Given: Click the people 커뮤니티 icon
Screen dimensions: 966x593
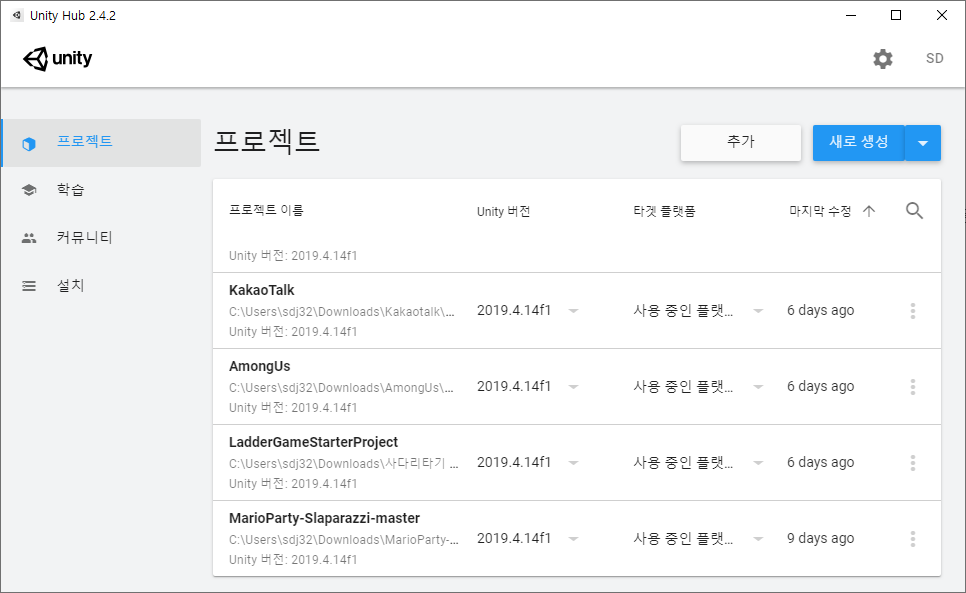Looking at the screenshot, I should [x=29, y=238].
